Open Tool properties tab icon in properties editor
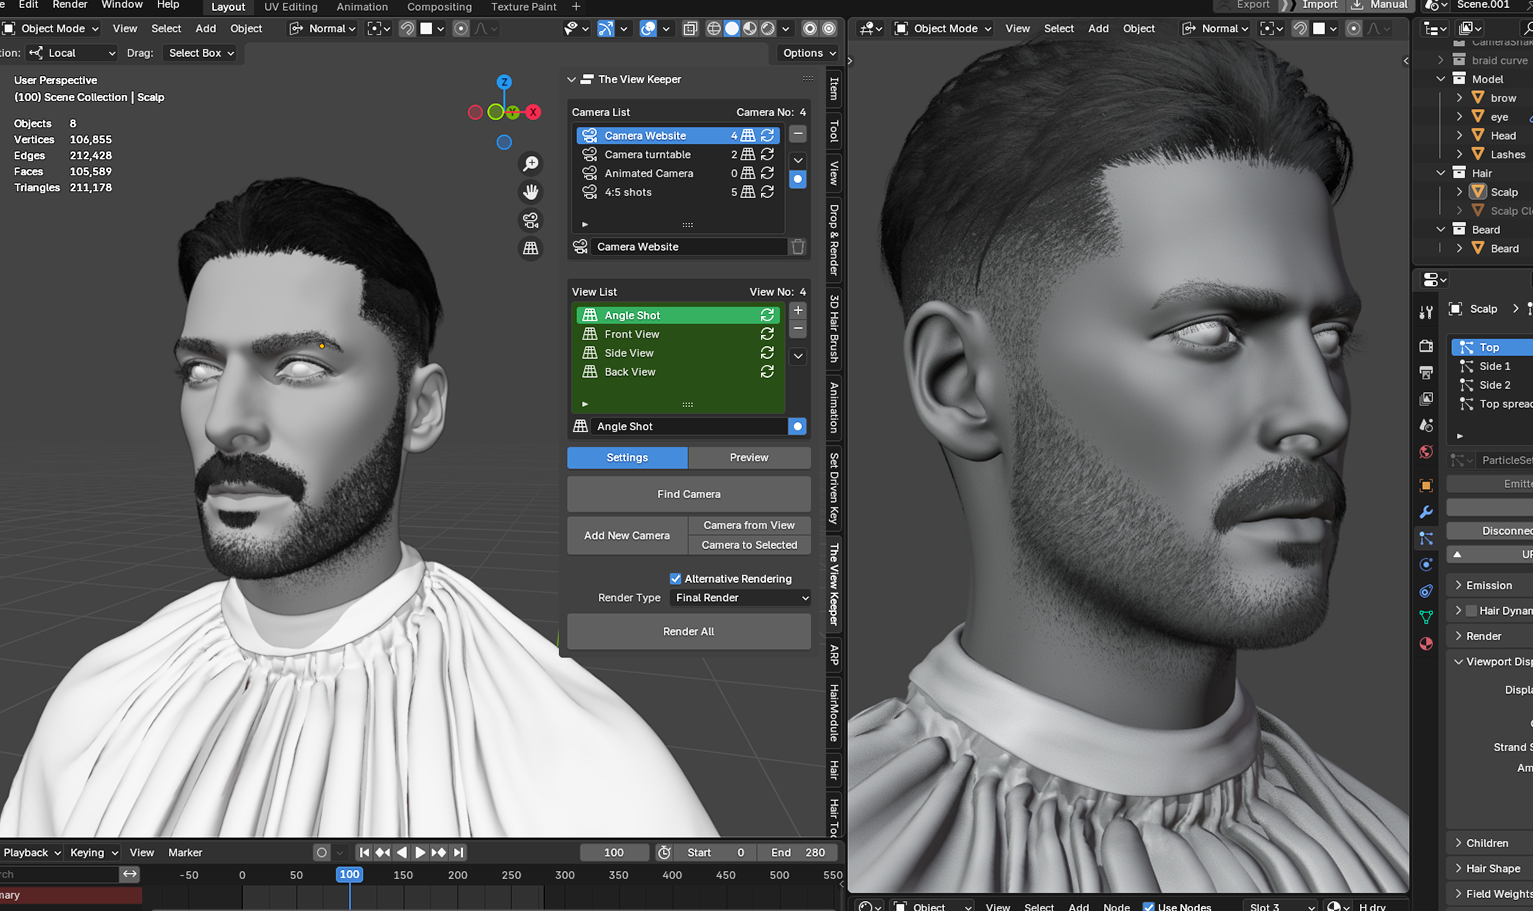The image size is (1533, 911). [1426, 312]
